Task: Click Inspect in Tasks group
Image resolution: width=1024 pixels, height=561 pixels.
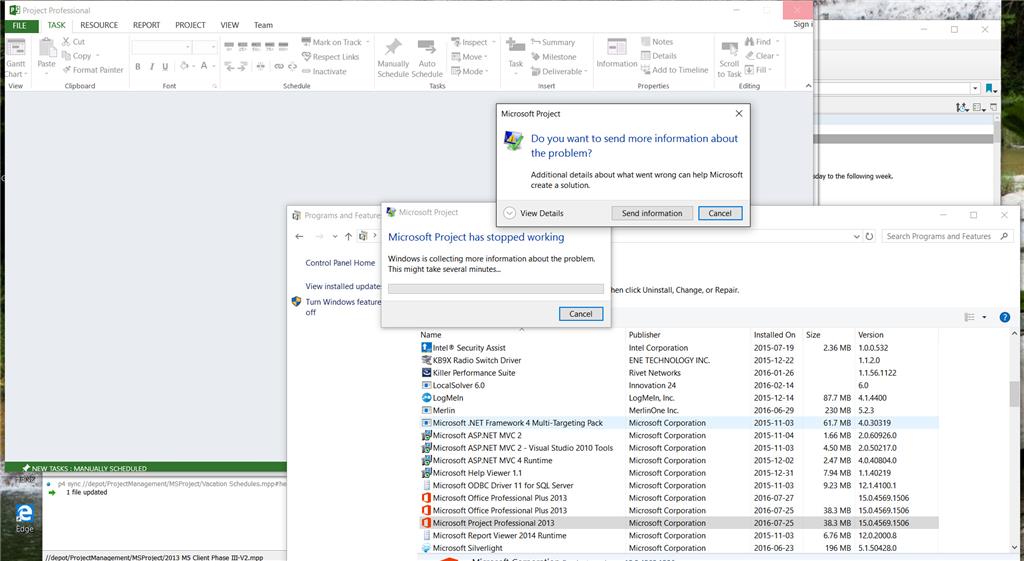Action: tap(470, 42)
